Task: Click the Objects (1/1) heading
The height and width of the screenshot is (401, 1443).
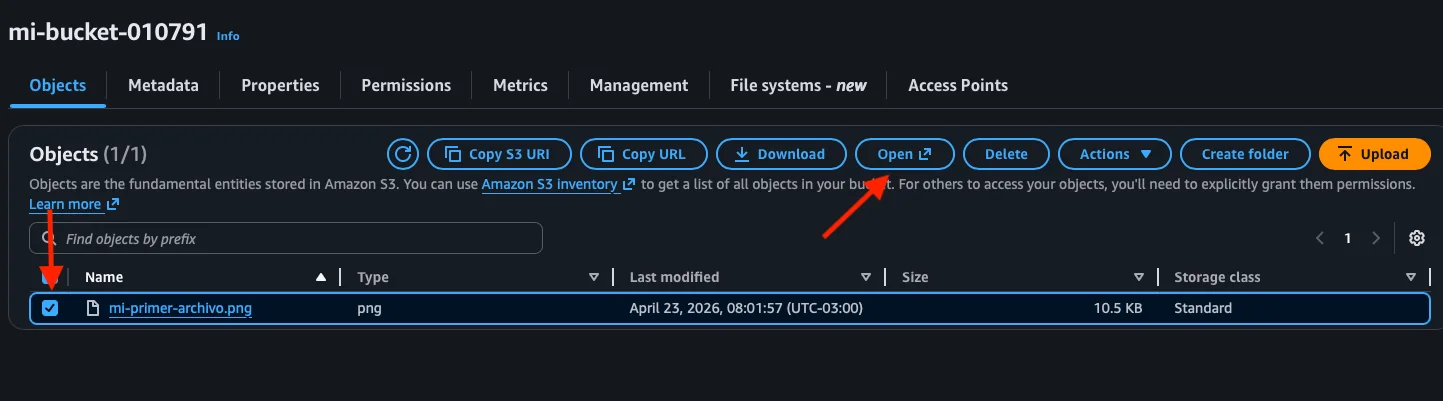Action: 89,154
